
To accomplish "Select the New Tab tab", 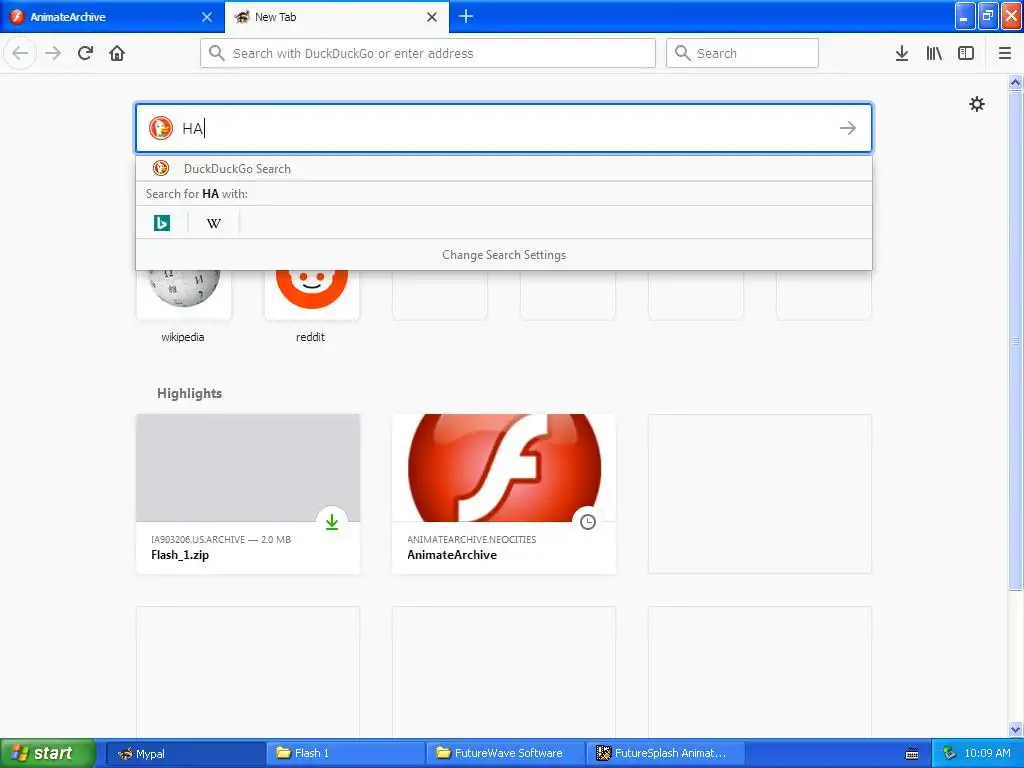I will pyautogui.click(x=337, y=17).
